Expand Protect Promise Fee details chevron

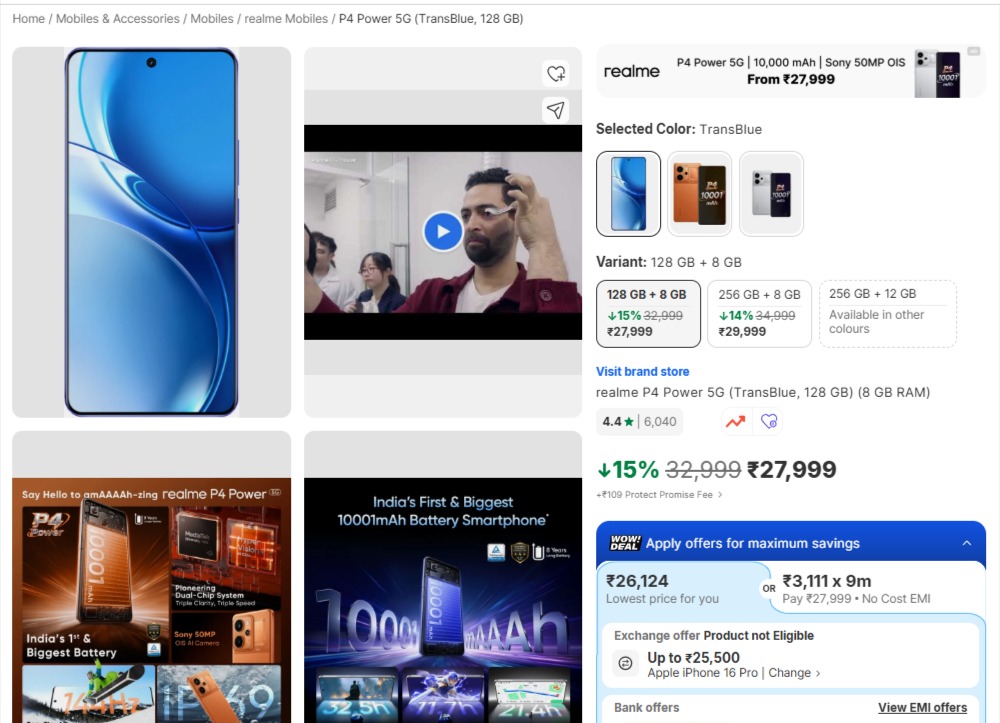point(720,495)
